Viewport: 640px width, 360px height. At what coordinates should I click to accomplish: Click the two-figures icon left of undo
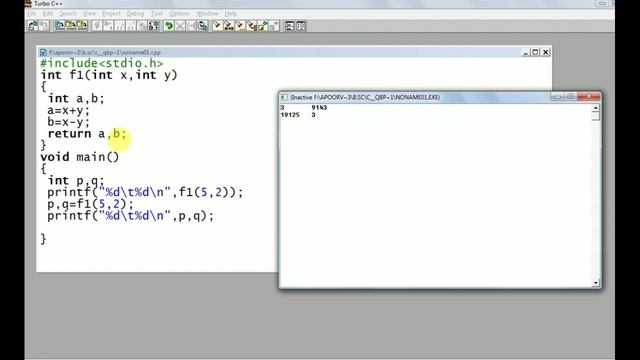click(154, 26)
